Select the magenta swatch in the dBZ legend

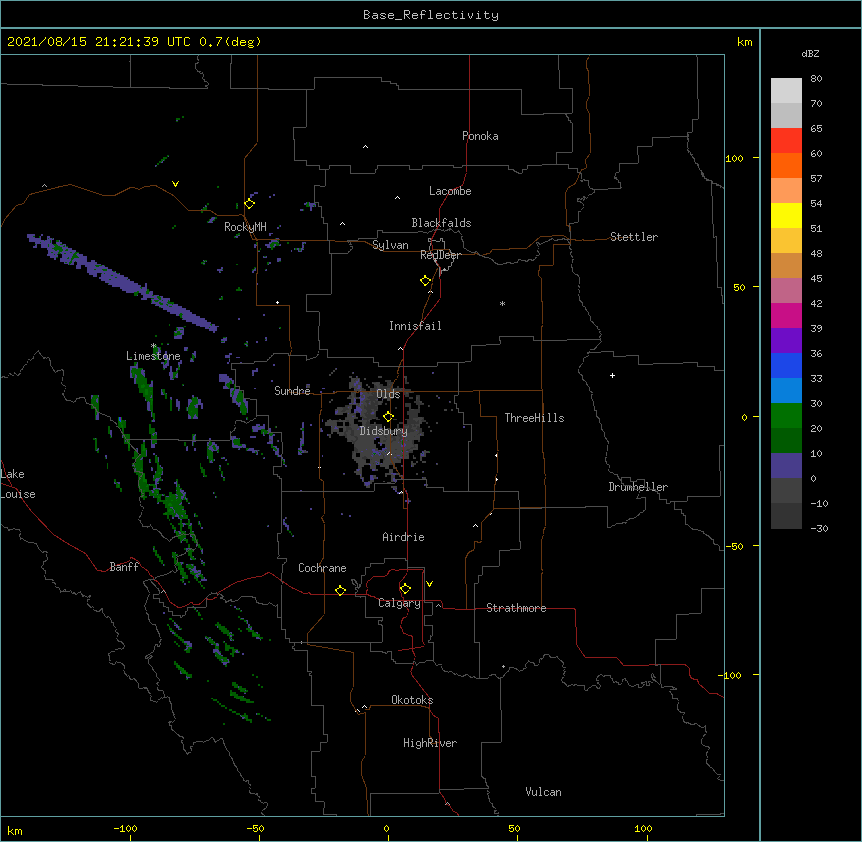click(x=786, y=315)
